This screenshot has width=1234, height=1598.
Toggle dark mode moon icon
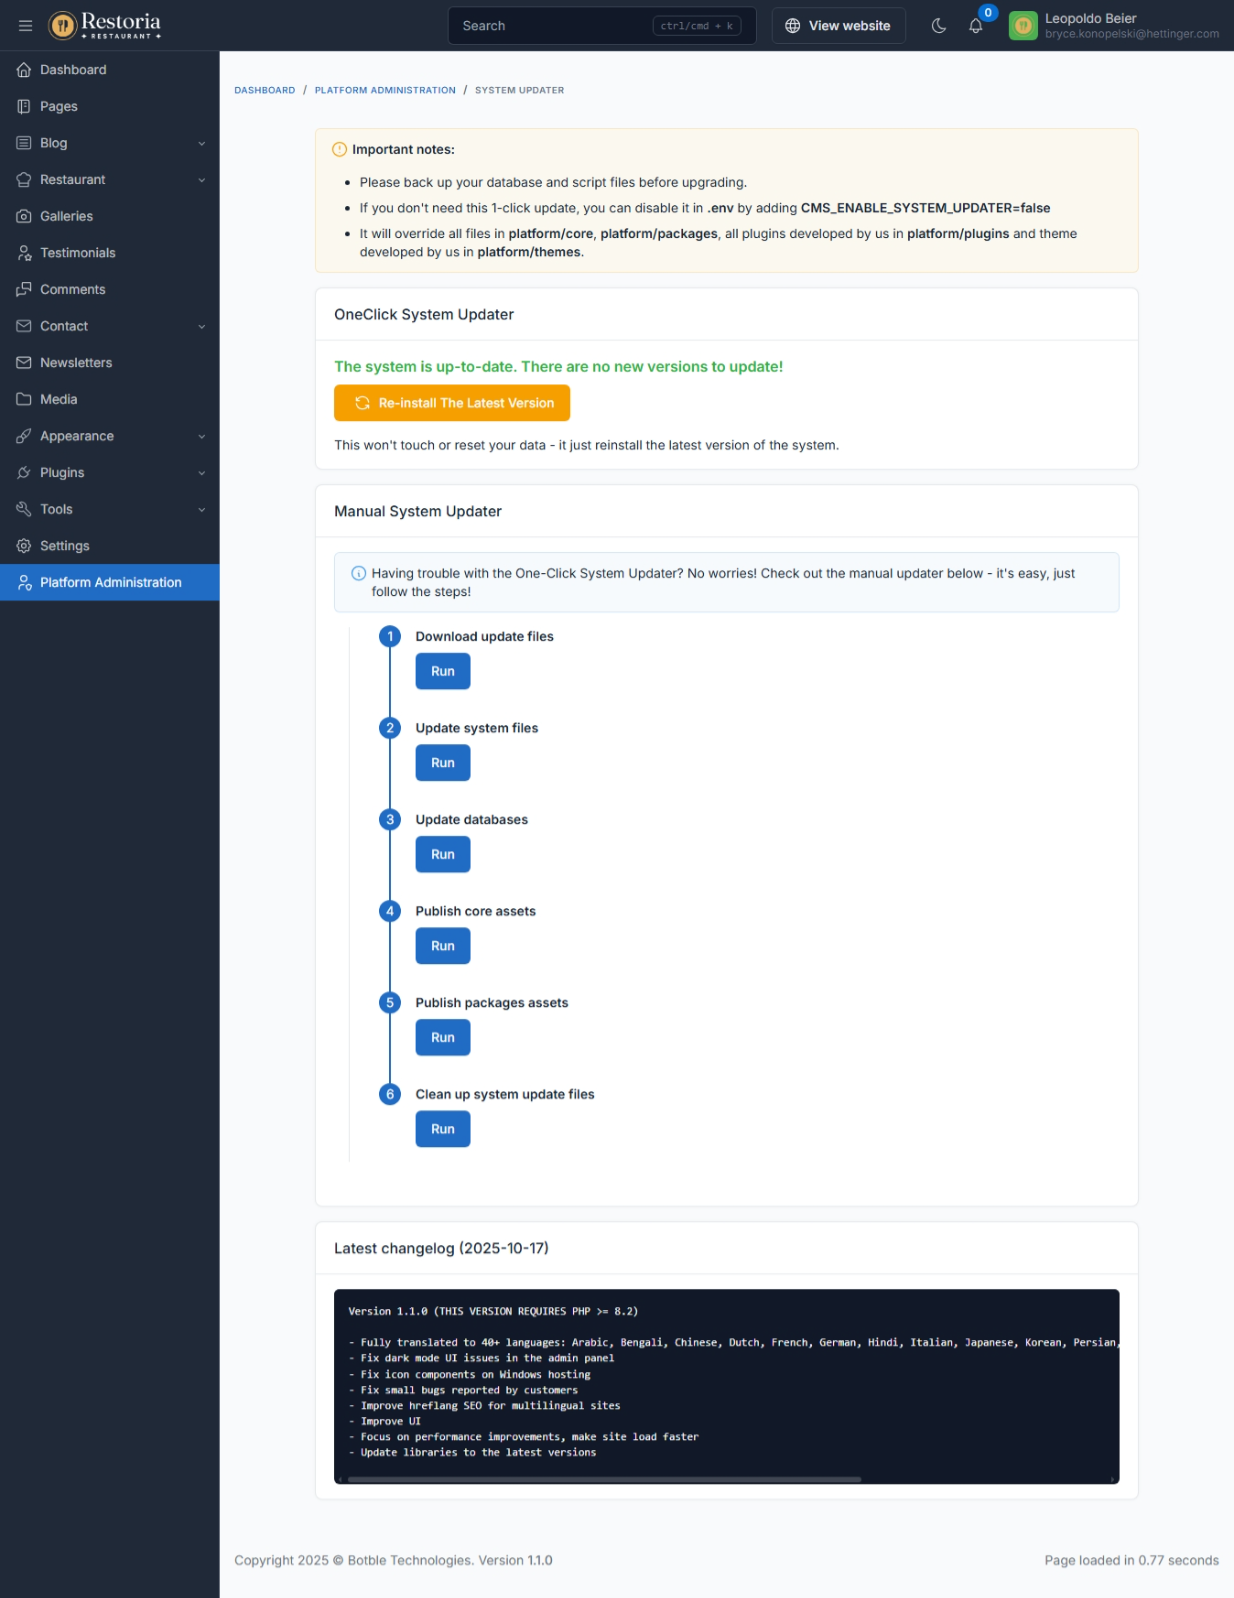coord(938,26)
